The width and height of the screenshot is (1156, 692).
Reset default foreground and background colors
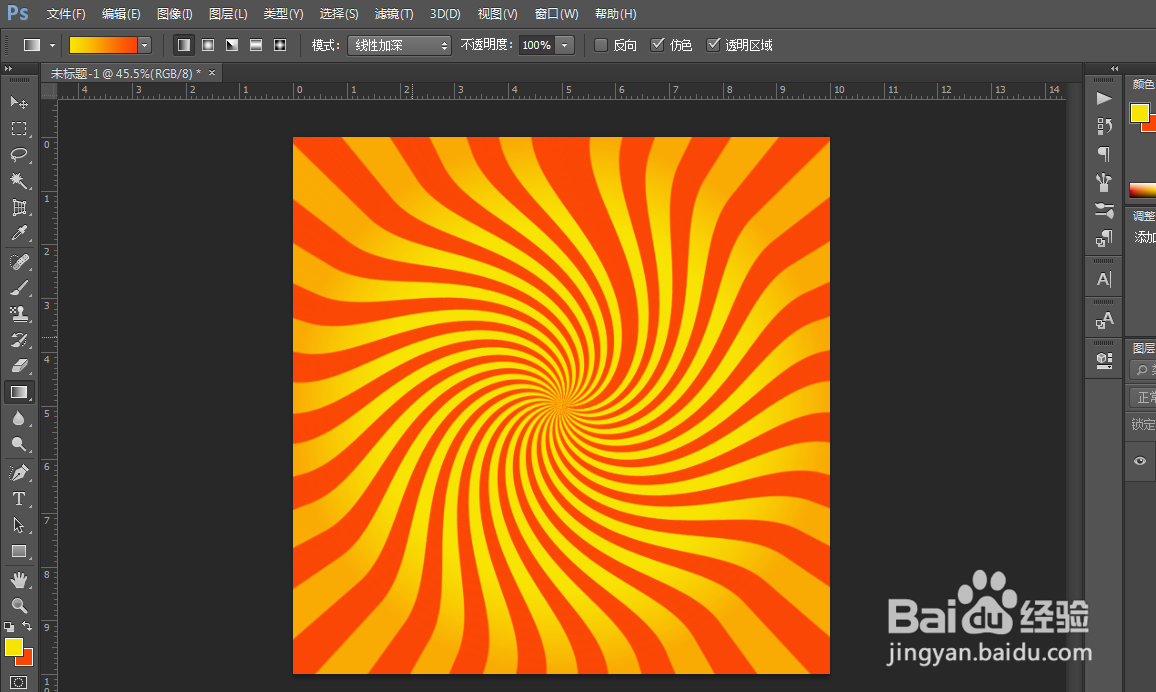(9, 627)
